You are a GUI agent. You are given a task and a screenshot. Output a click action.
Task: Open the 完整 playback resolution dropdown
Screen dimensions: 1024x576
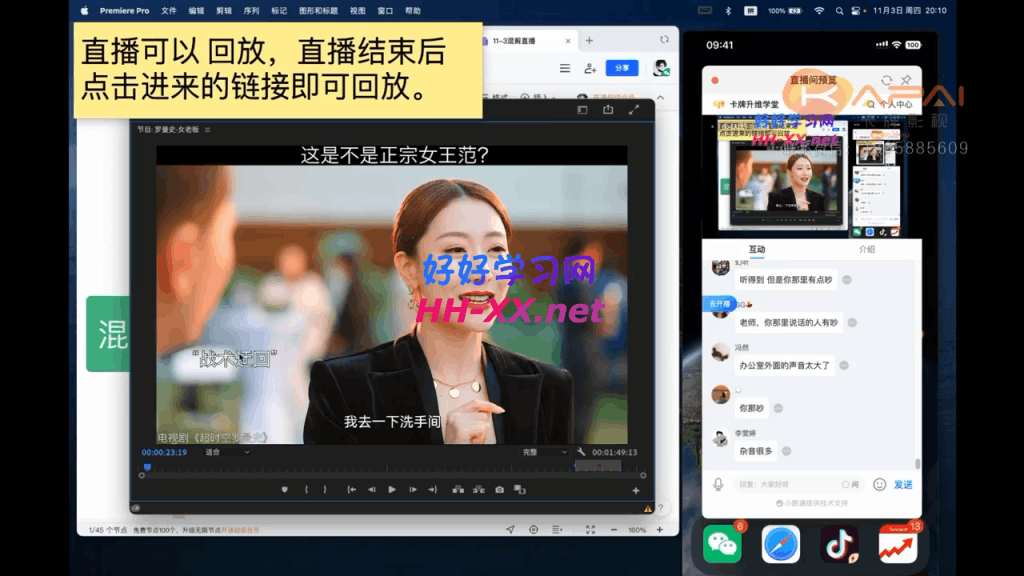click(545, 452)
